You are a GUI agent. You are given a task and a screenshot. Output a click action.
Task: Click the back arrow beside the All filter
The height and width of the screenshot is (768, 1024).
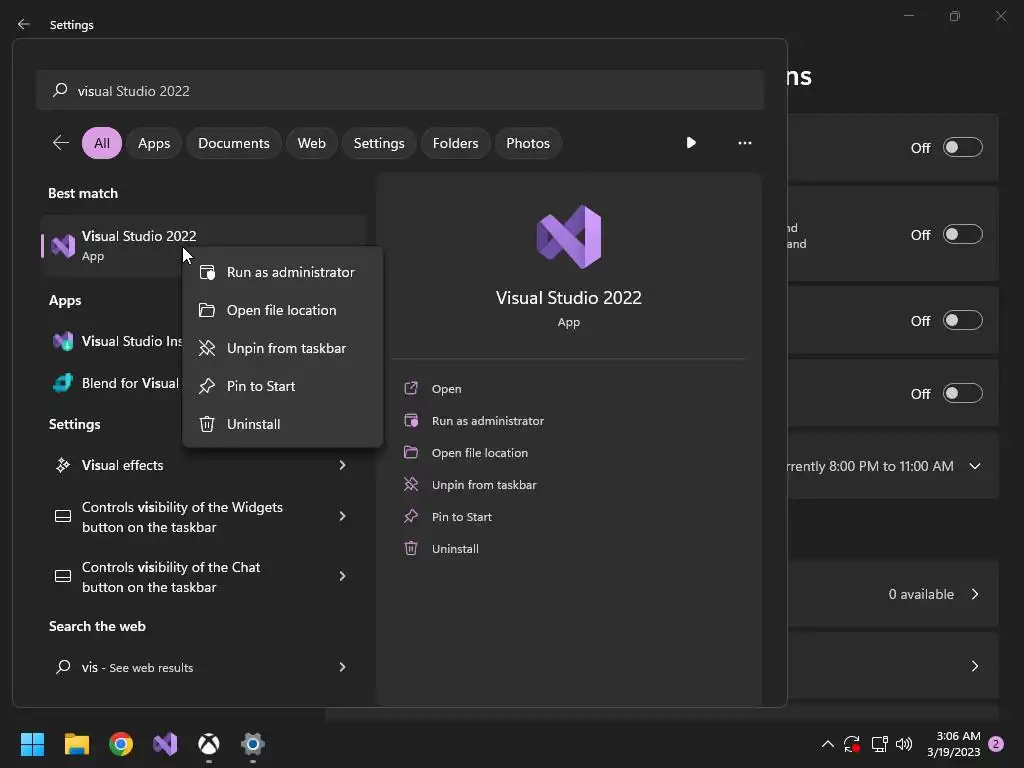point(61,142)
